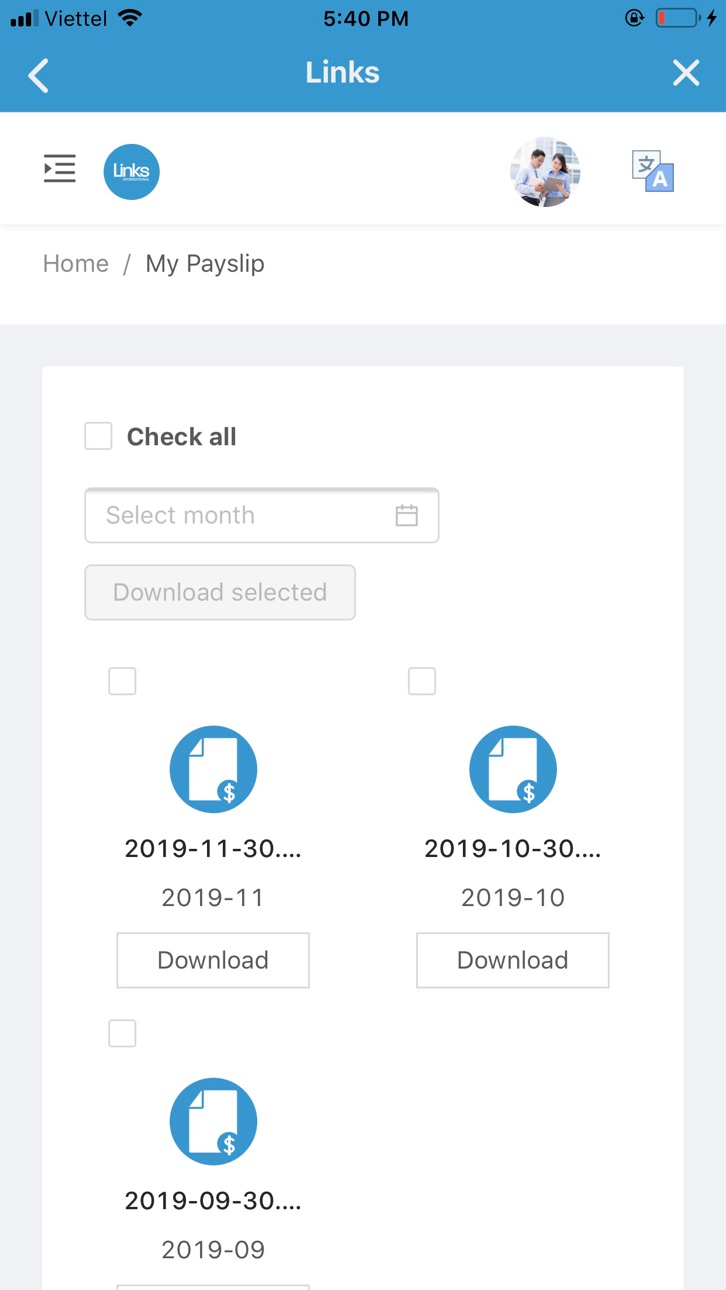Close the Links web view

pos(686,73)
